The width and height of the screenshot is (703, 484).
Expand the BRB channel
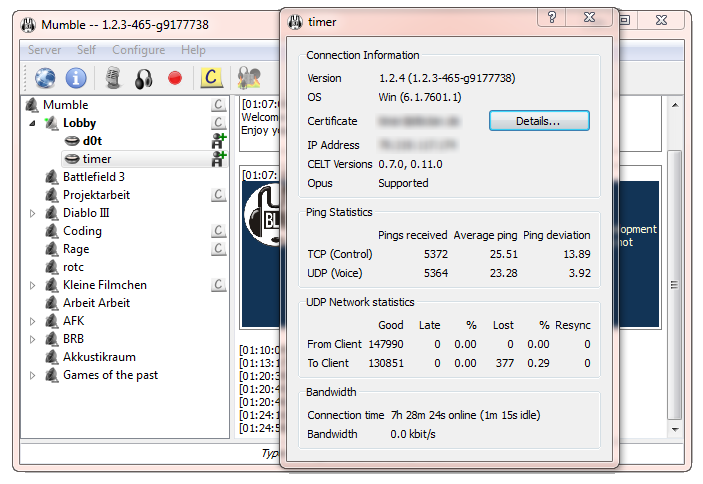tap(32, 339)
